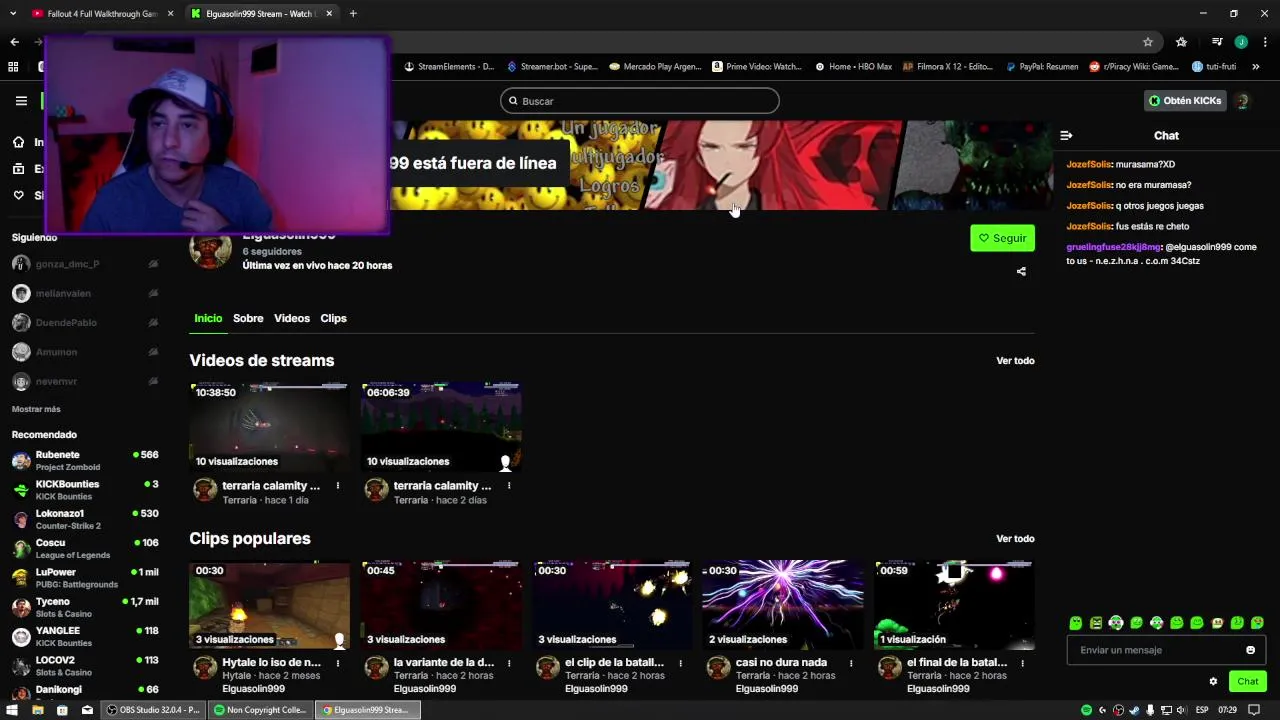Screen dimensions: 1280x720
Task: Toggle notifications for gonza_dmc_P
Action: click(x=153, y=264)
